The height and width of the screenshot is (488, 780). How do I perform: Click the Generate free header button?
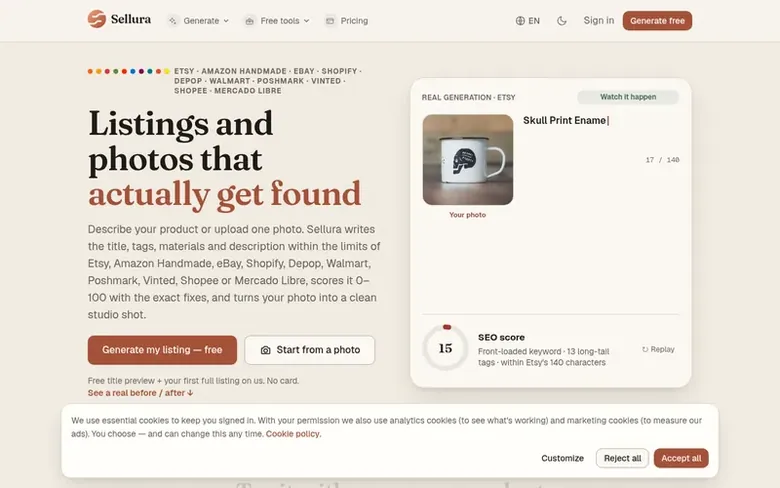pyautogui.click(x=657, y=21)
